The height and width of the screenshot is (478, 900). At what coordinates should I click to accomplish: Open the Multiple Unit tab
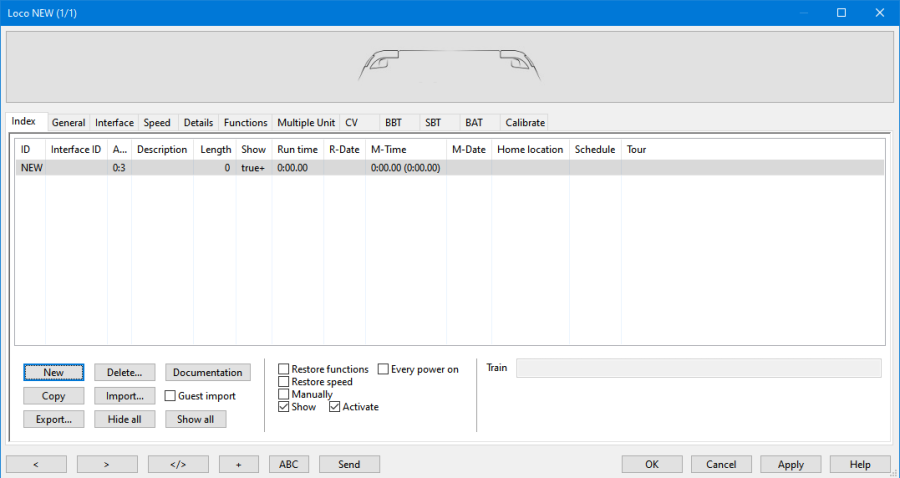[x=306, y=123]
